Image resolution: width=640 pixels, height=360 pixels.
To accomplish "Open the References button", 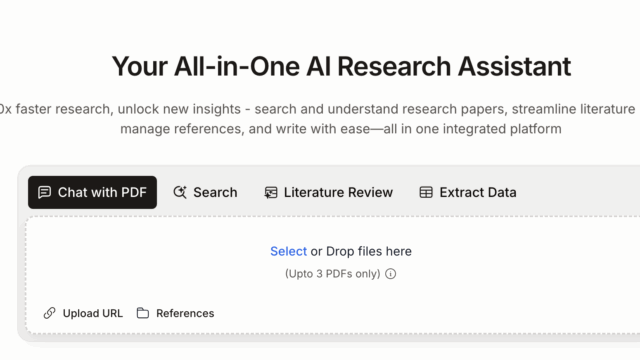I will coord(176,313).
